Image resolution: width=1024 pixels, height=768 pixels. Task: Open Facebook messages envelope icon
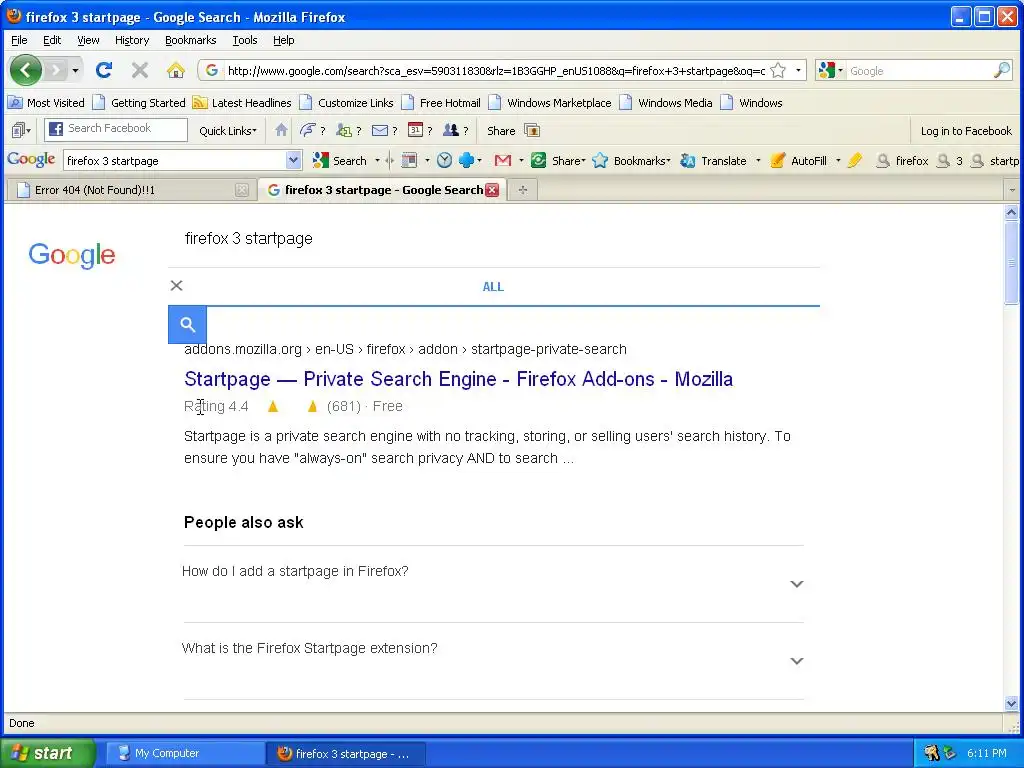379,131
